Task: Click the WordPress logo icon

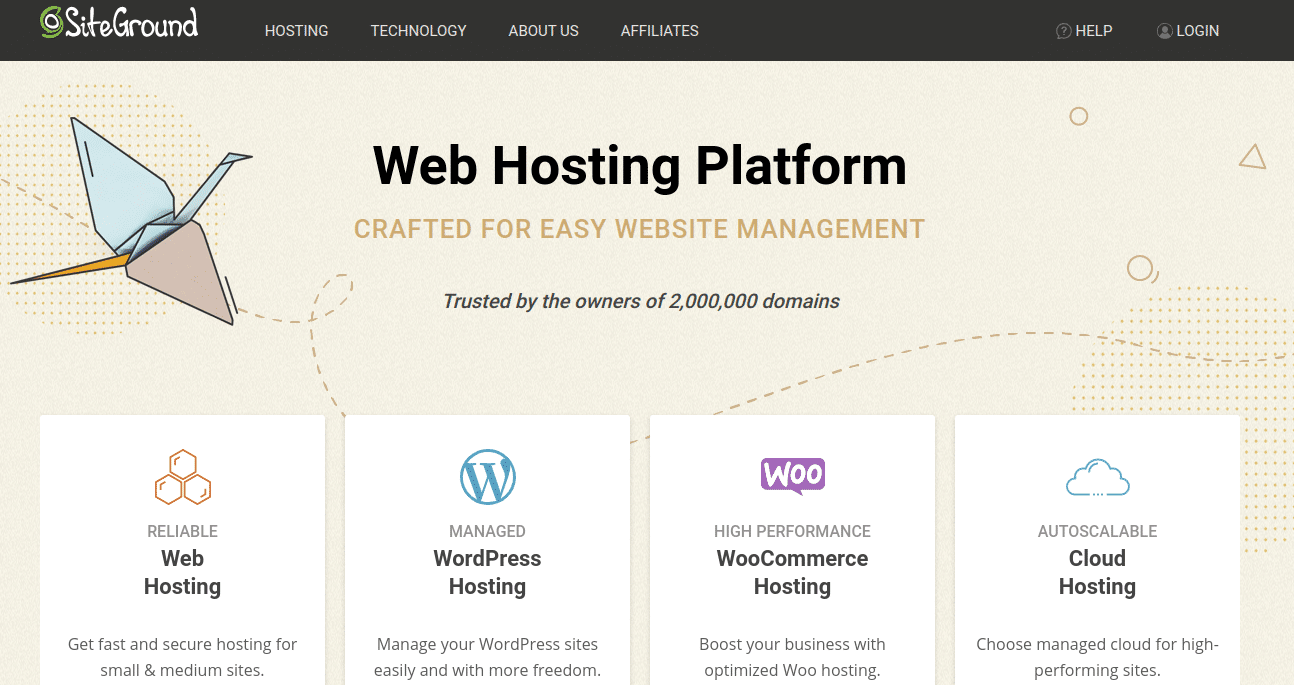Action: (x=487, y=477)
